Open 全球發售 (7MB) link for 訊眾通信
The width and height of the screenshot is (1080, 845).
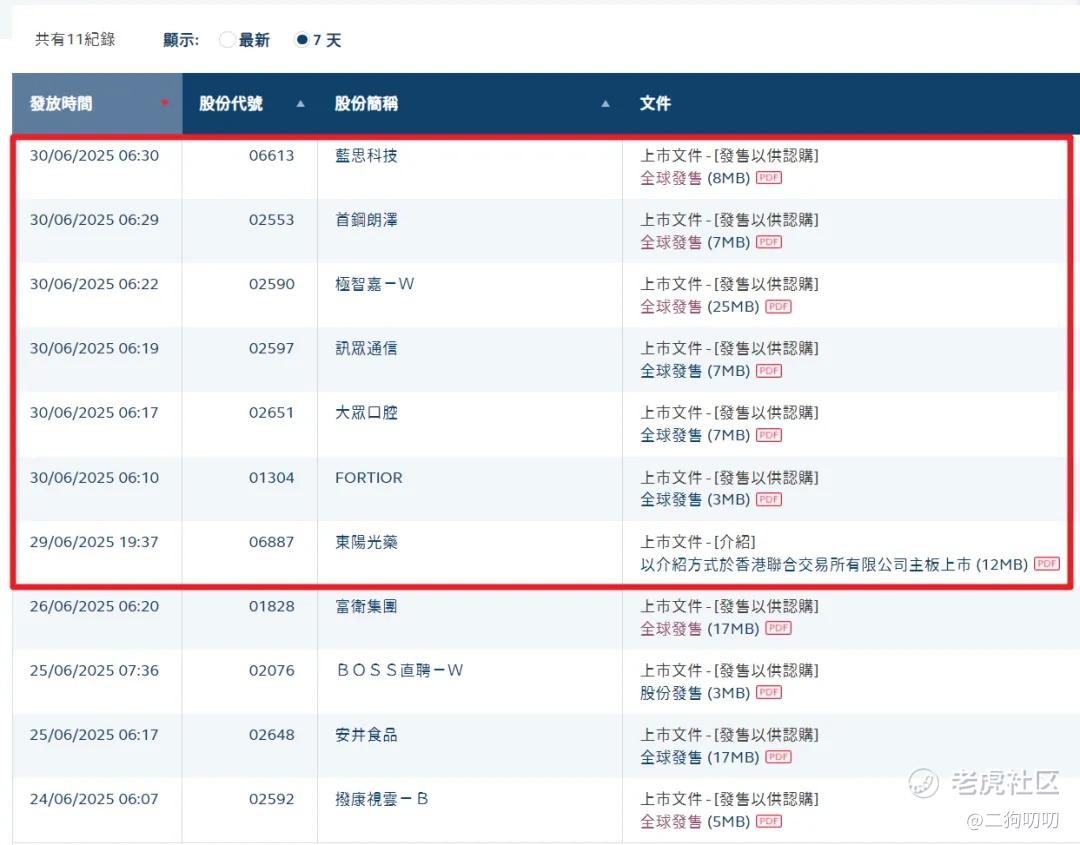click(x=695, y=371)
